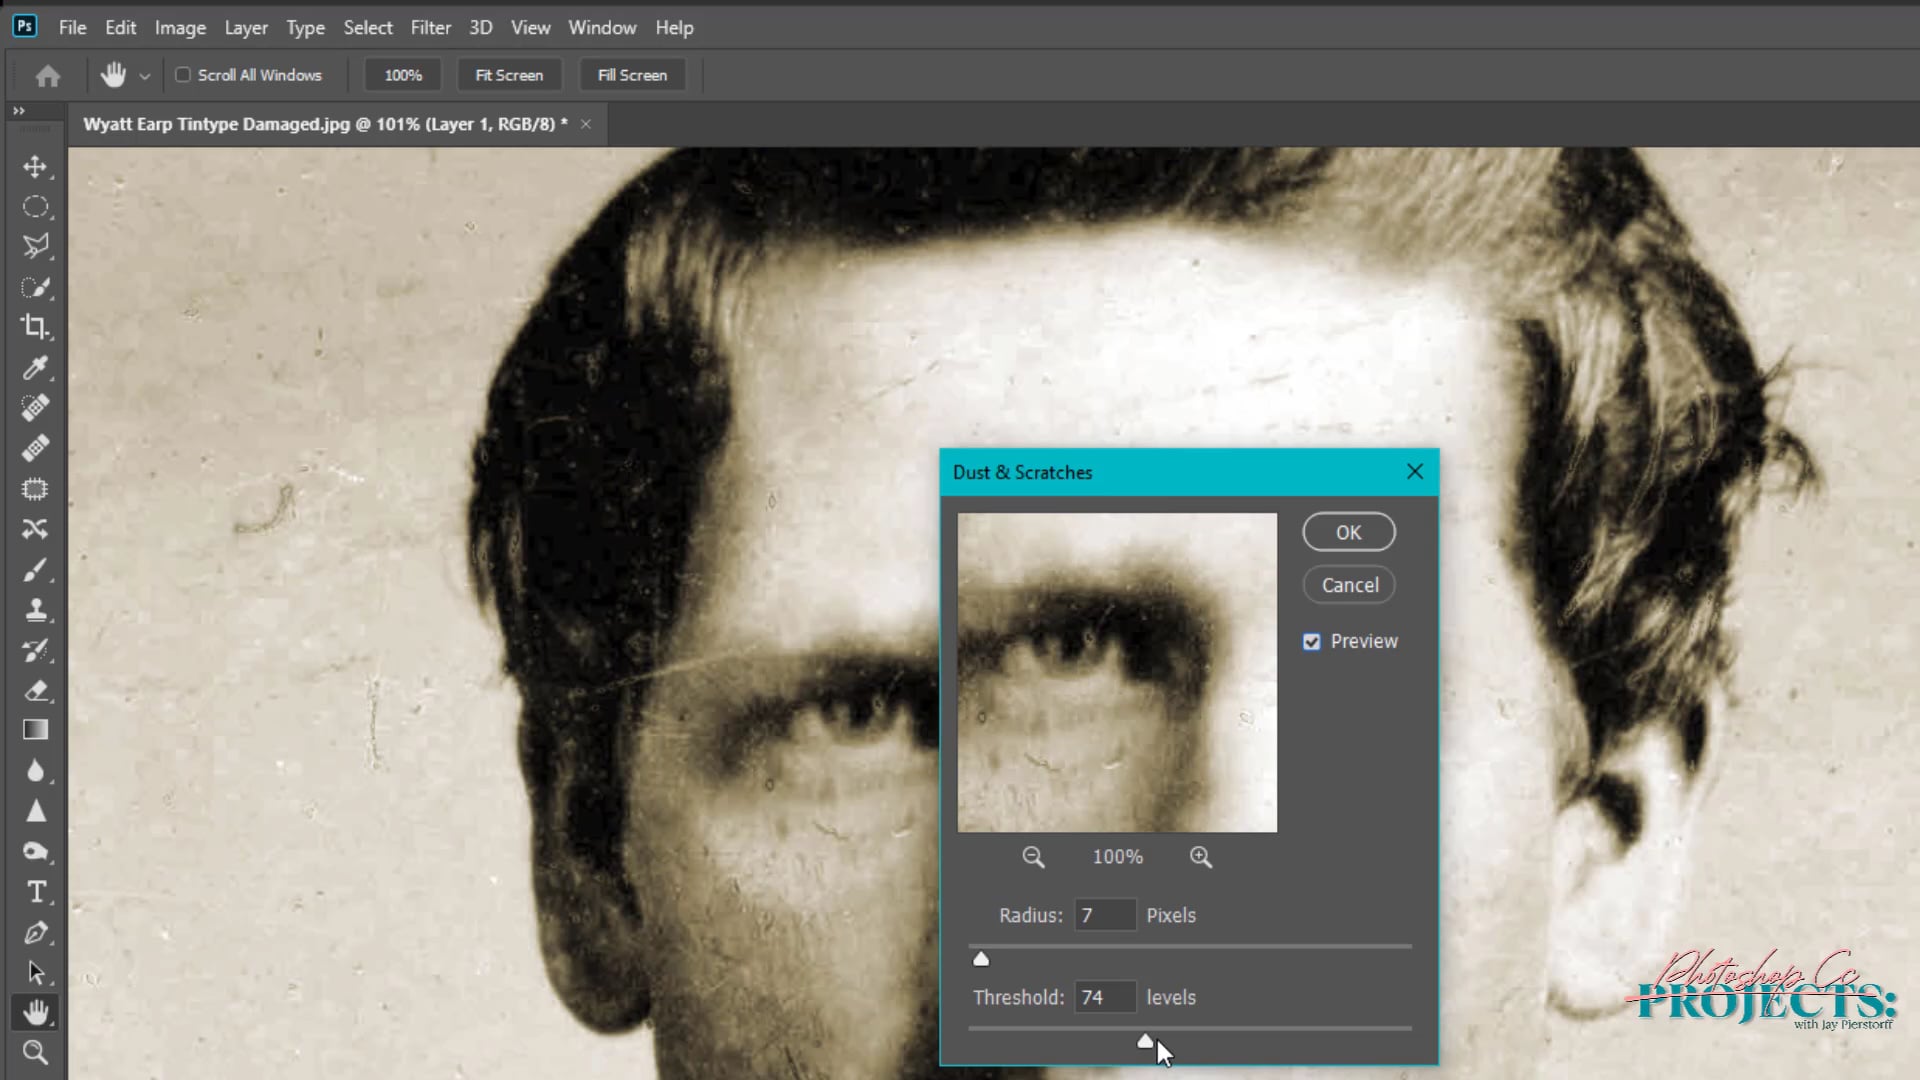Click the Home icon in options bar
The image size is (1920, 1080).
[47, 75]
